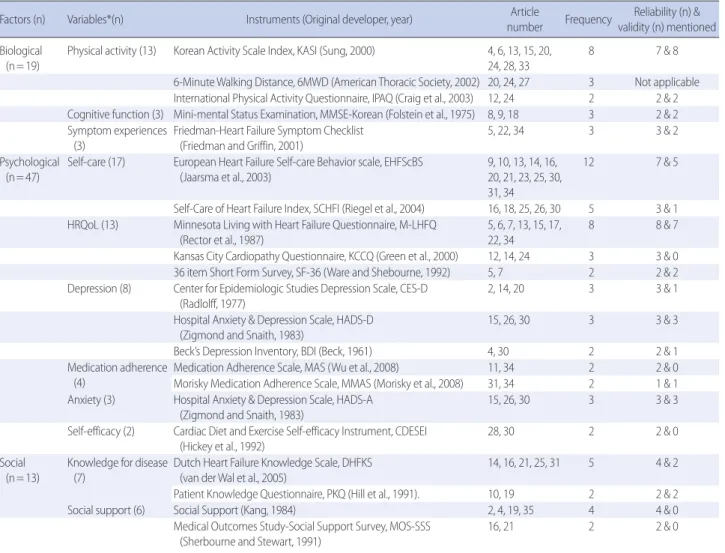Image resolution: width=725 pixels, height=553 pixels.
Task: Select "International Physical Activity Questionnaire, IPAQ" row
Action: pyautogui.click(x=323, y=98)
